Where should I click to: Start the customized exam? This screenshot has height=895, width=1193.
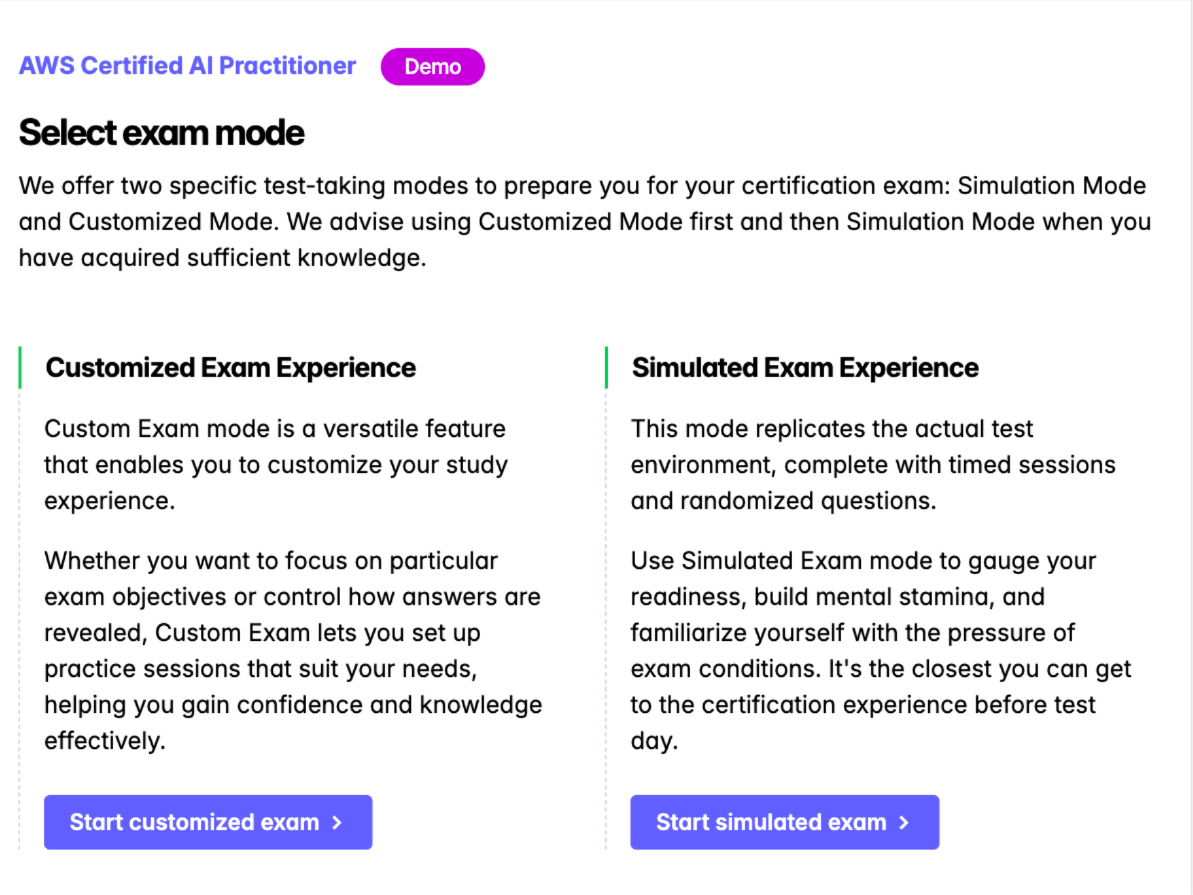click(x=194, y=822)
